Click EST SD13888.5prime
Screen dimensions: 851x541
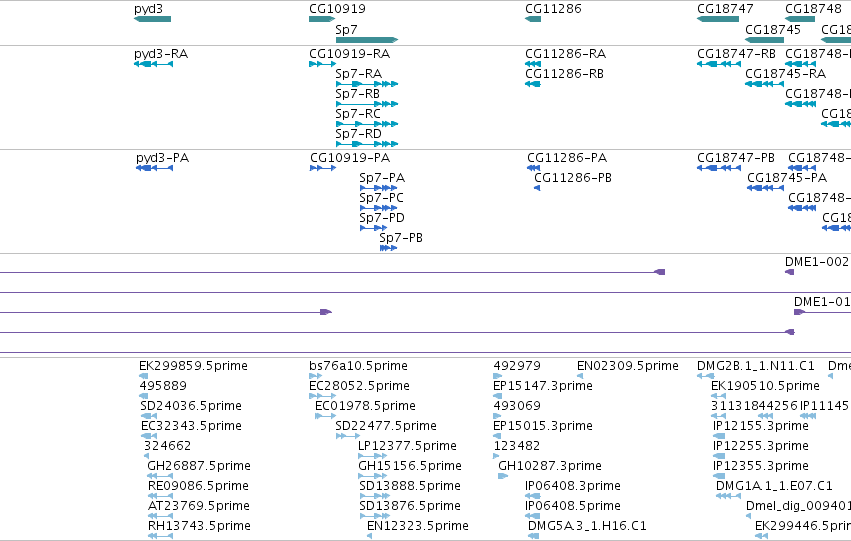[x=374, y=497]
